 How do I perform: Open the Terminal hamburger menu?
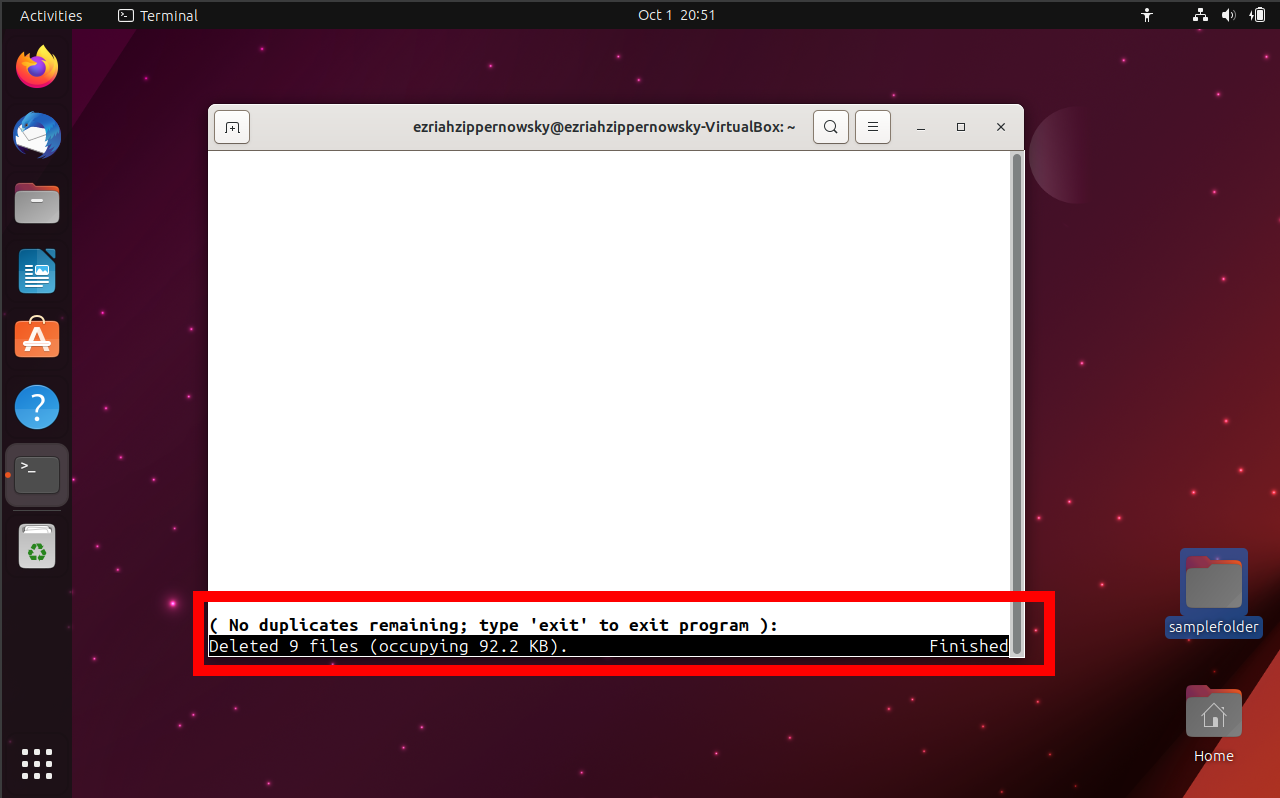(x=872, y=127)
